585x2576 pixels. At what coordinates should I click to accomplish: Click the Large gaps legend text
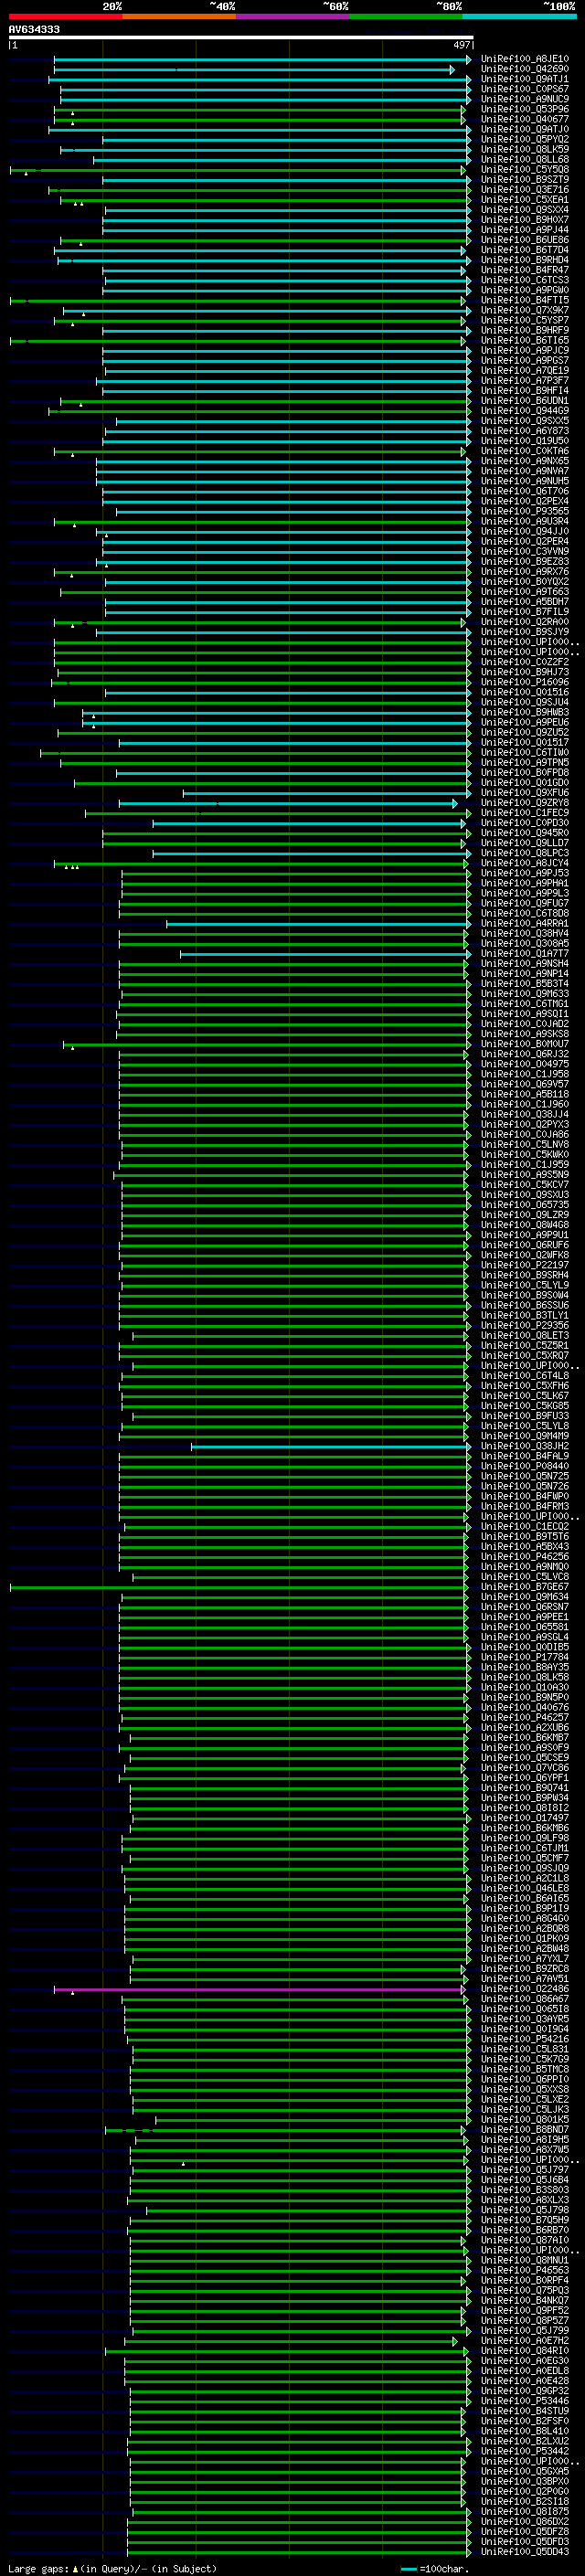click(x=39, y=2568)
